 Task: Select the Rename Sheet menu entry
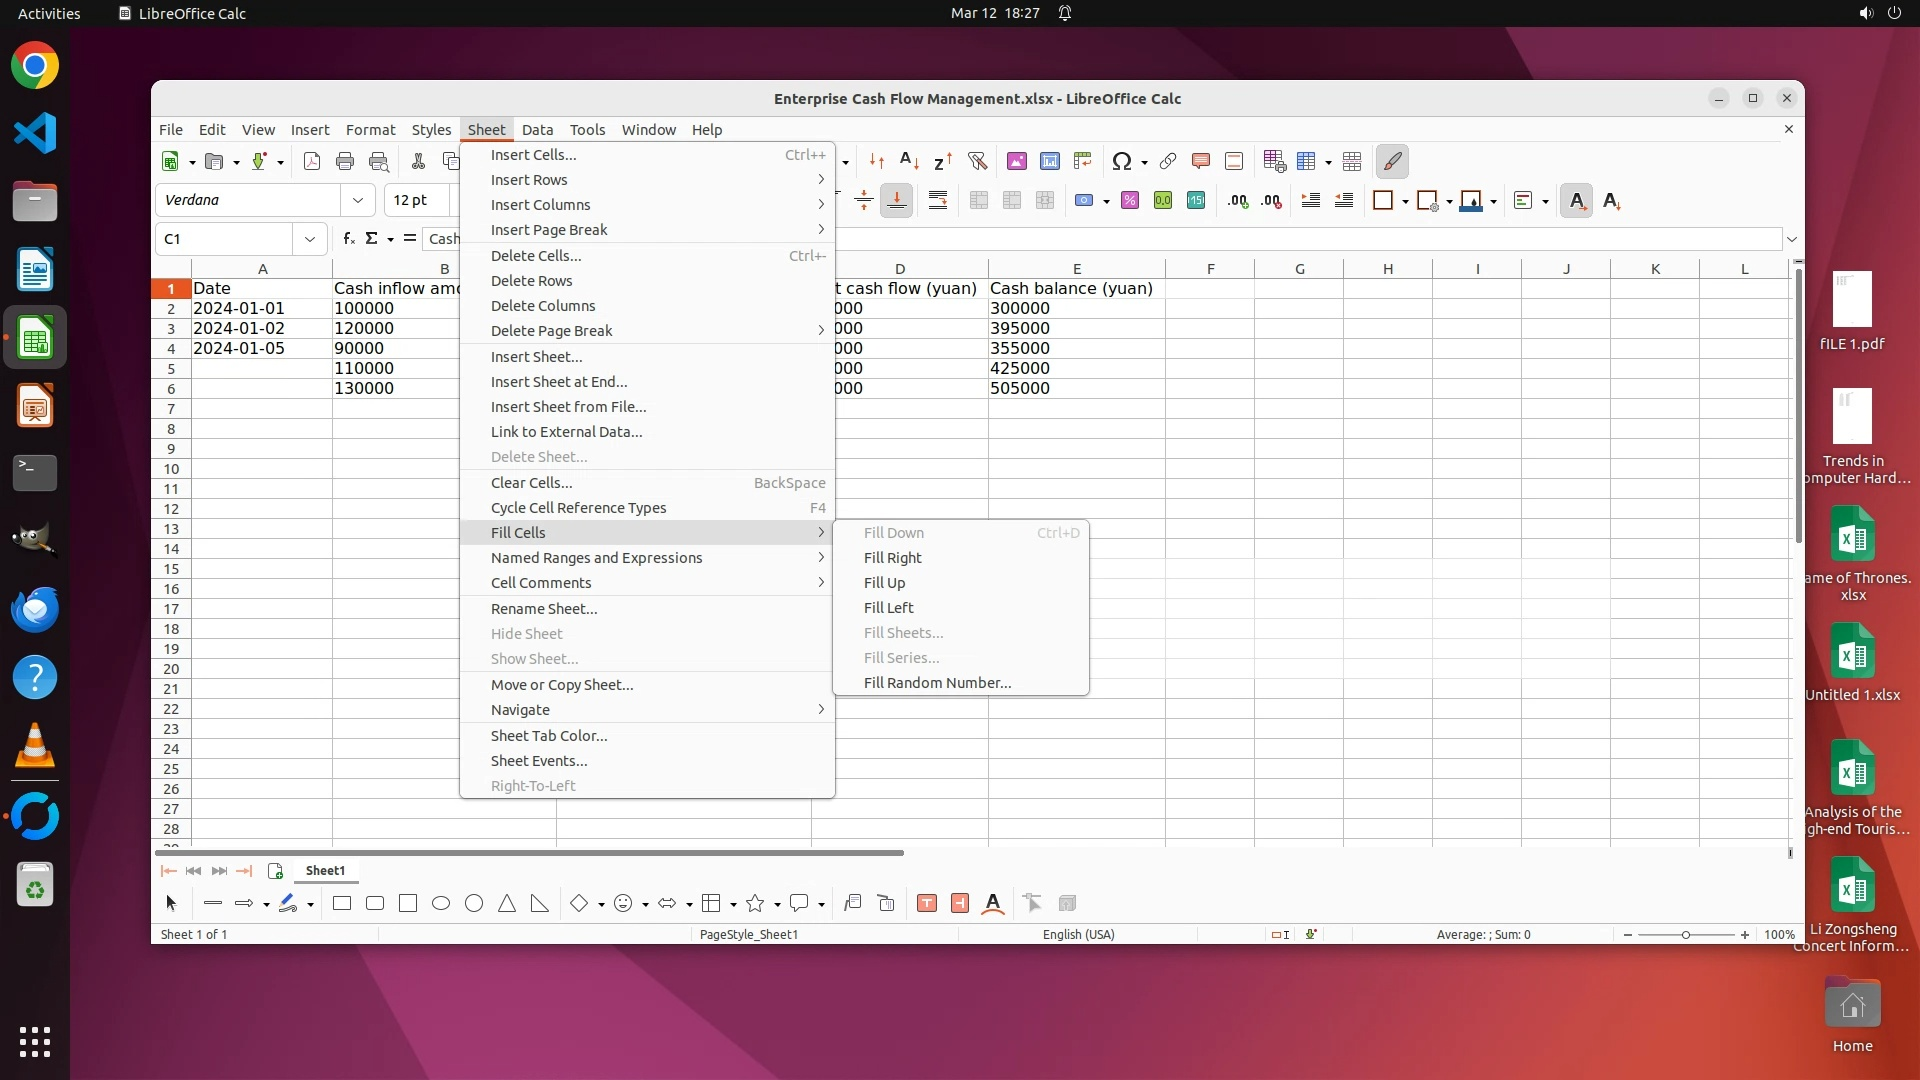pyautogui.click(x=544, y=609)
